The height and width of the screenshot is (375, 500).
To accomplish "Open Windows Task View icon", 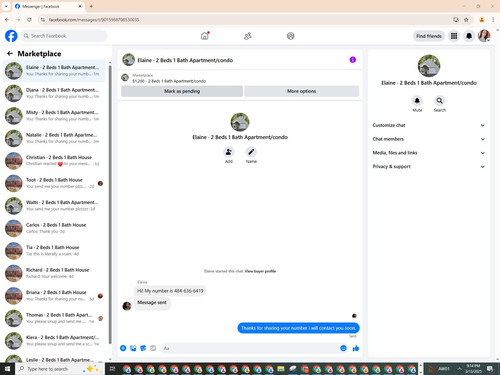I will click(112, 369).
